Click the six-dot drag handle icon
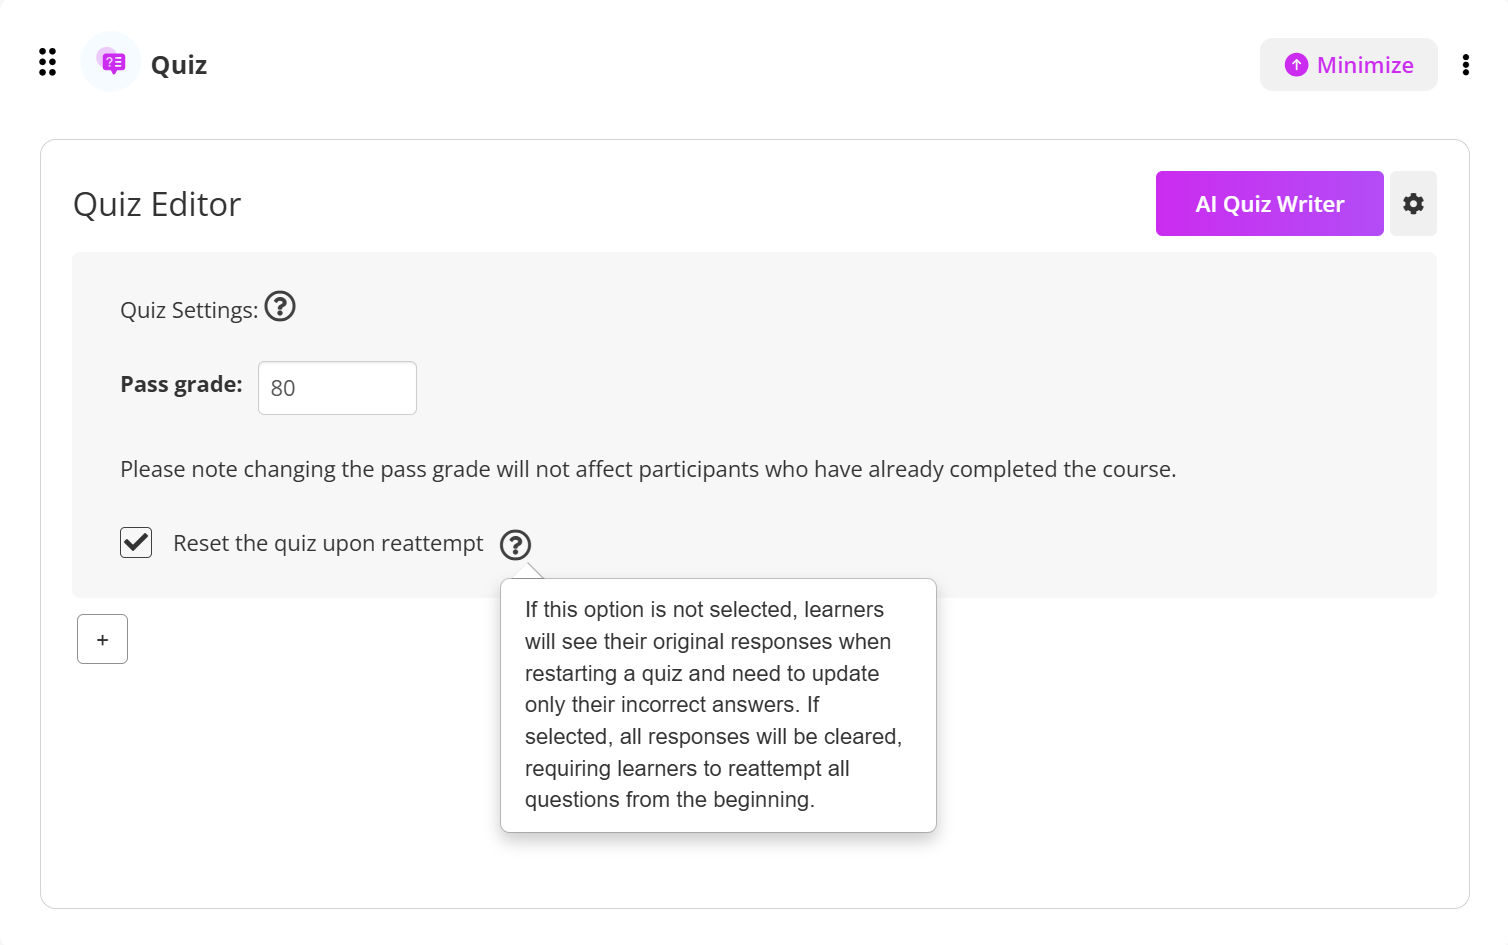The image size is (1508, 945). [47, 62]
